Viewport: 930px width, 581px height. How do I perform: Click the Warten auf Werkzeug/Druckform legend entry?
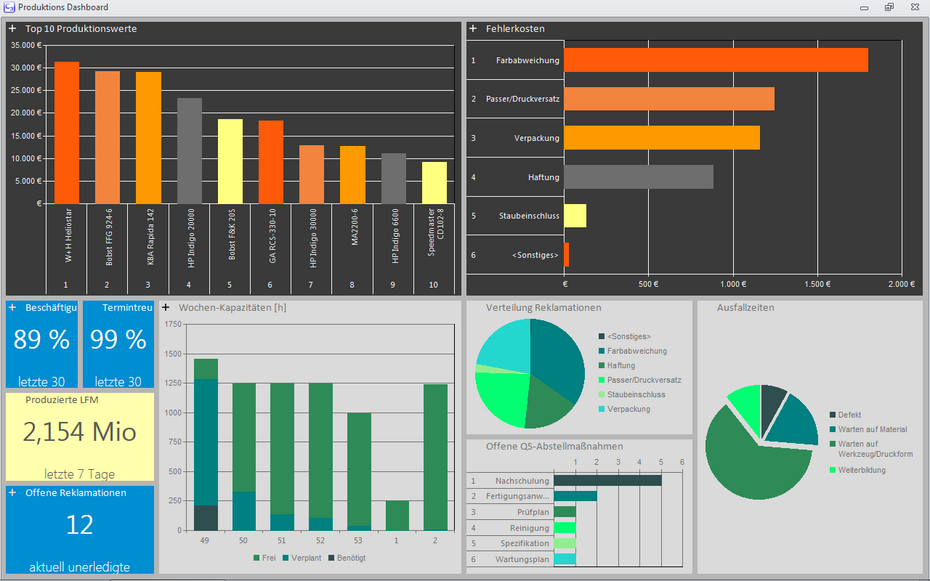point(871,449)
